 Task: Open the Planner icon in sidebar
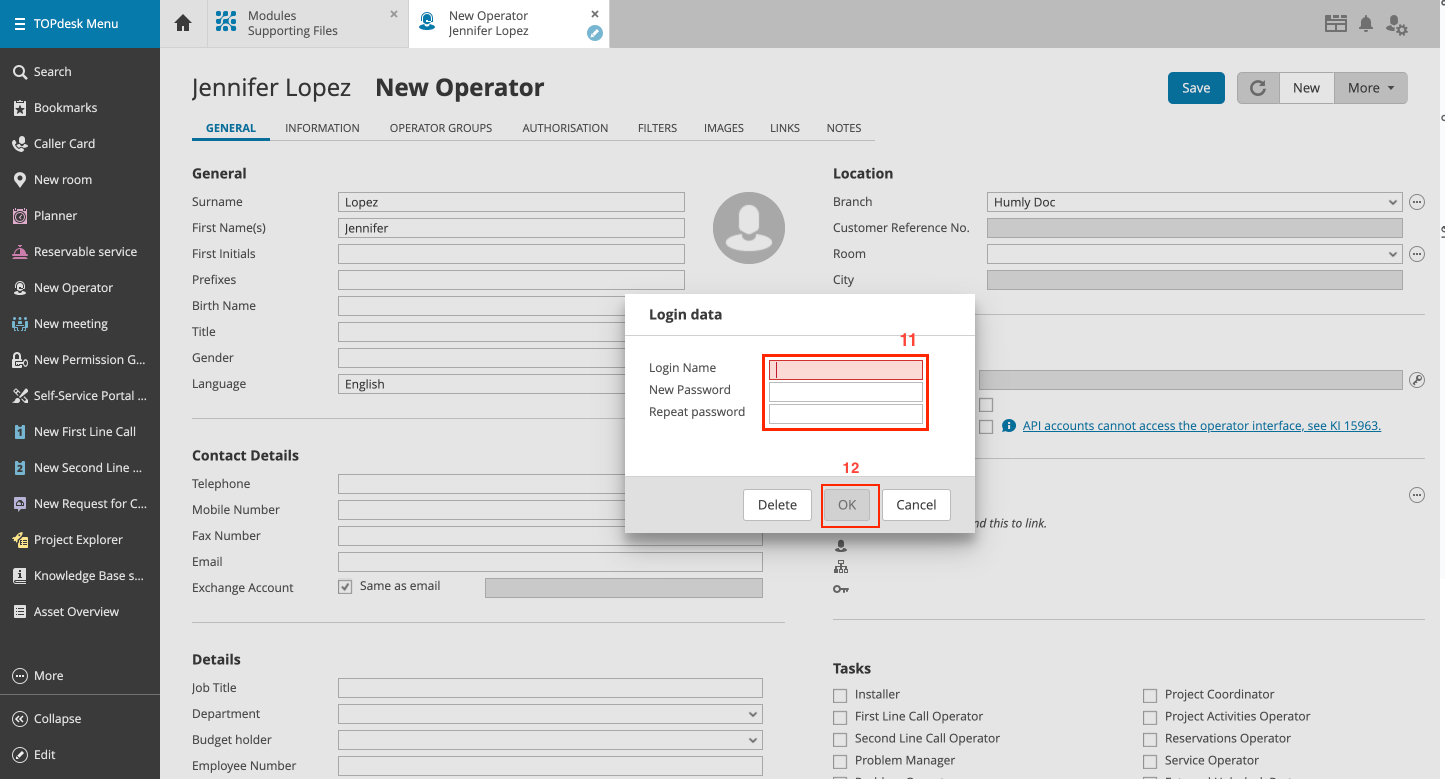(x=19, y=216)
